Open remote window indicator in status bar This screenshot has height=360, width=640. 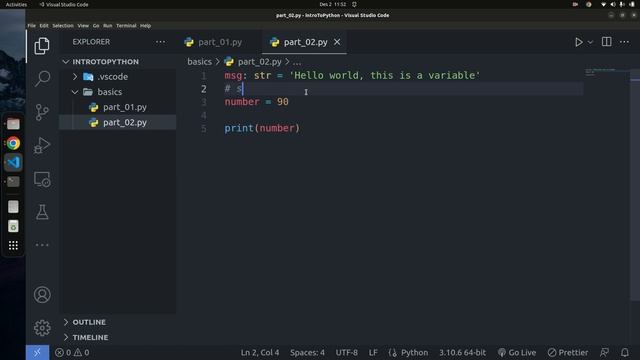[x=38, y=353]
